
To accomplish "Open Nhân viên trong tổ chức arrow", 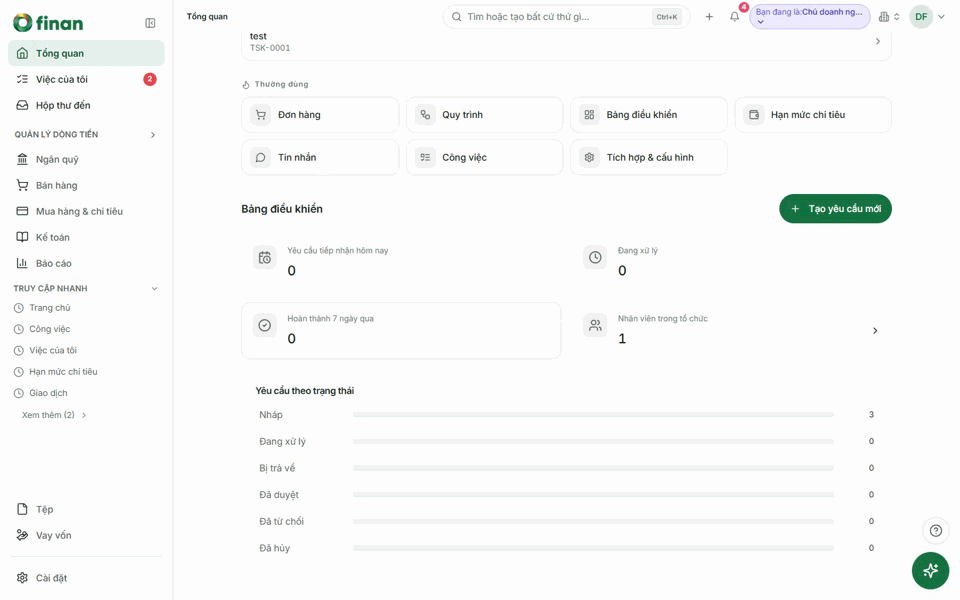I will click(x=875, y=331).
